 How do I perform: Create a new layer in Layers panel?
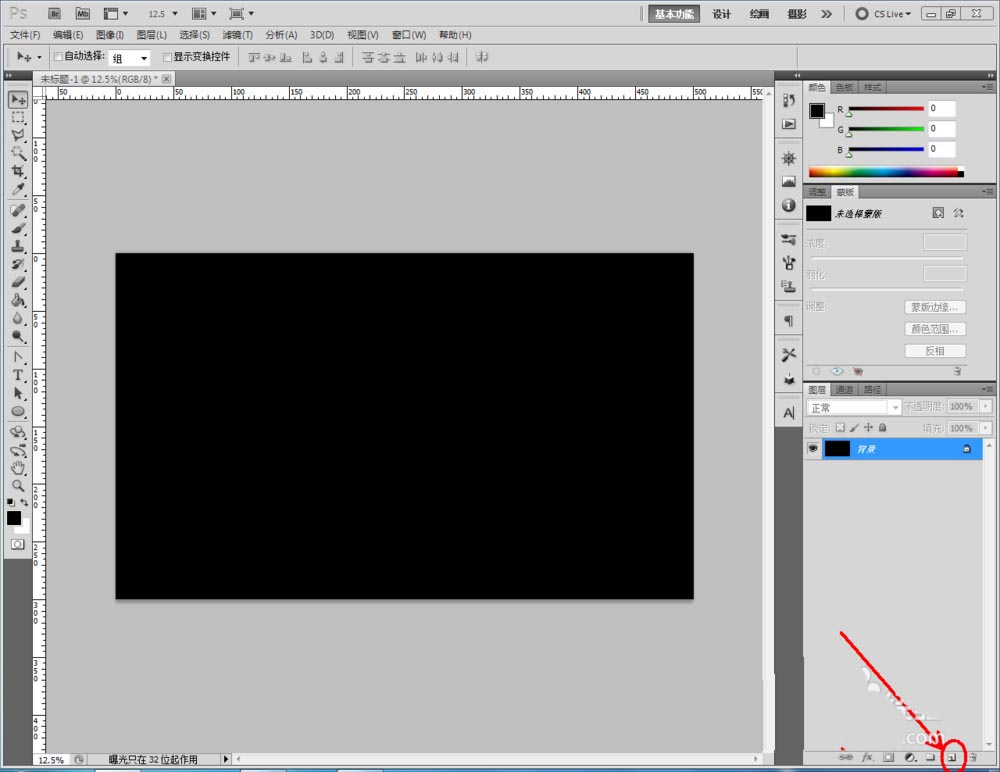point(952,757)
